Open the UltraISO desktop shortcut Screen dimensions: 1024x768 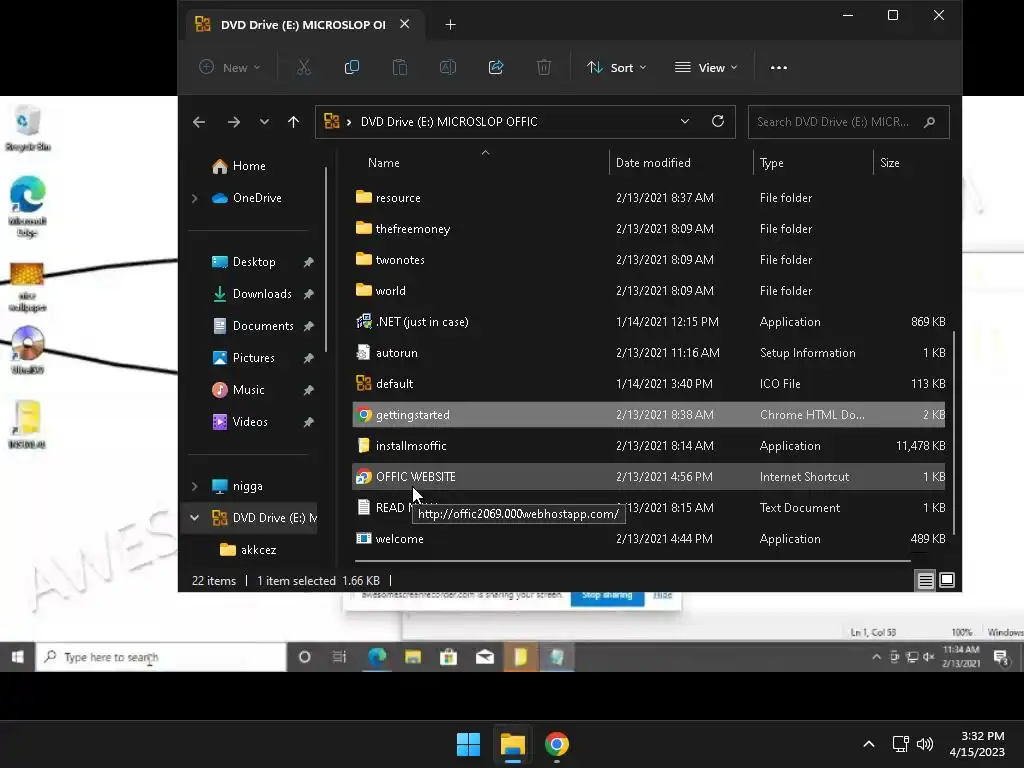[27, 350]
